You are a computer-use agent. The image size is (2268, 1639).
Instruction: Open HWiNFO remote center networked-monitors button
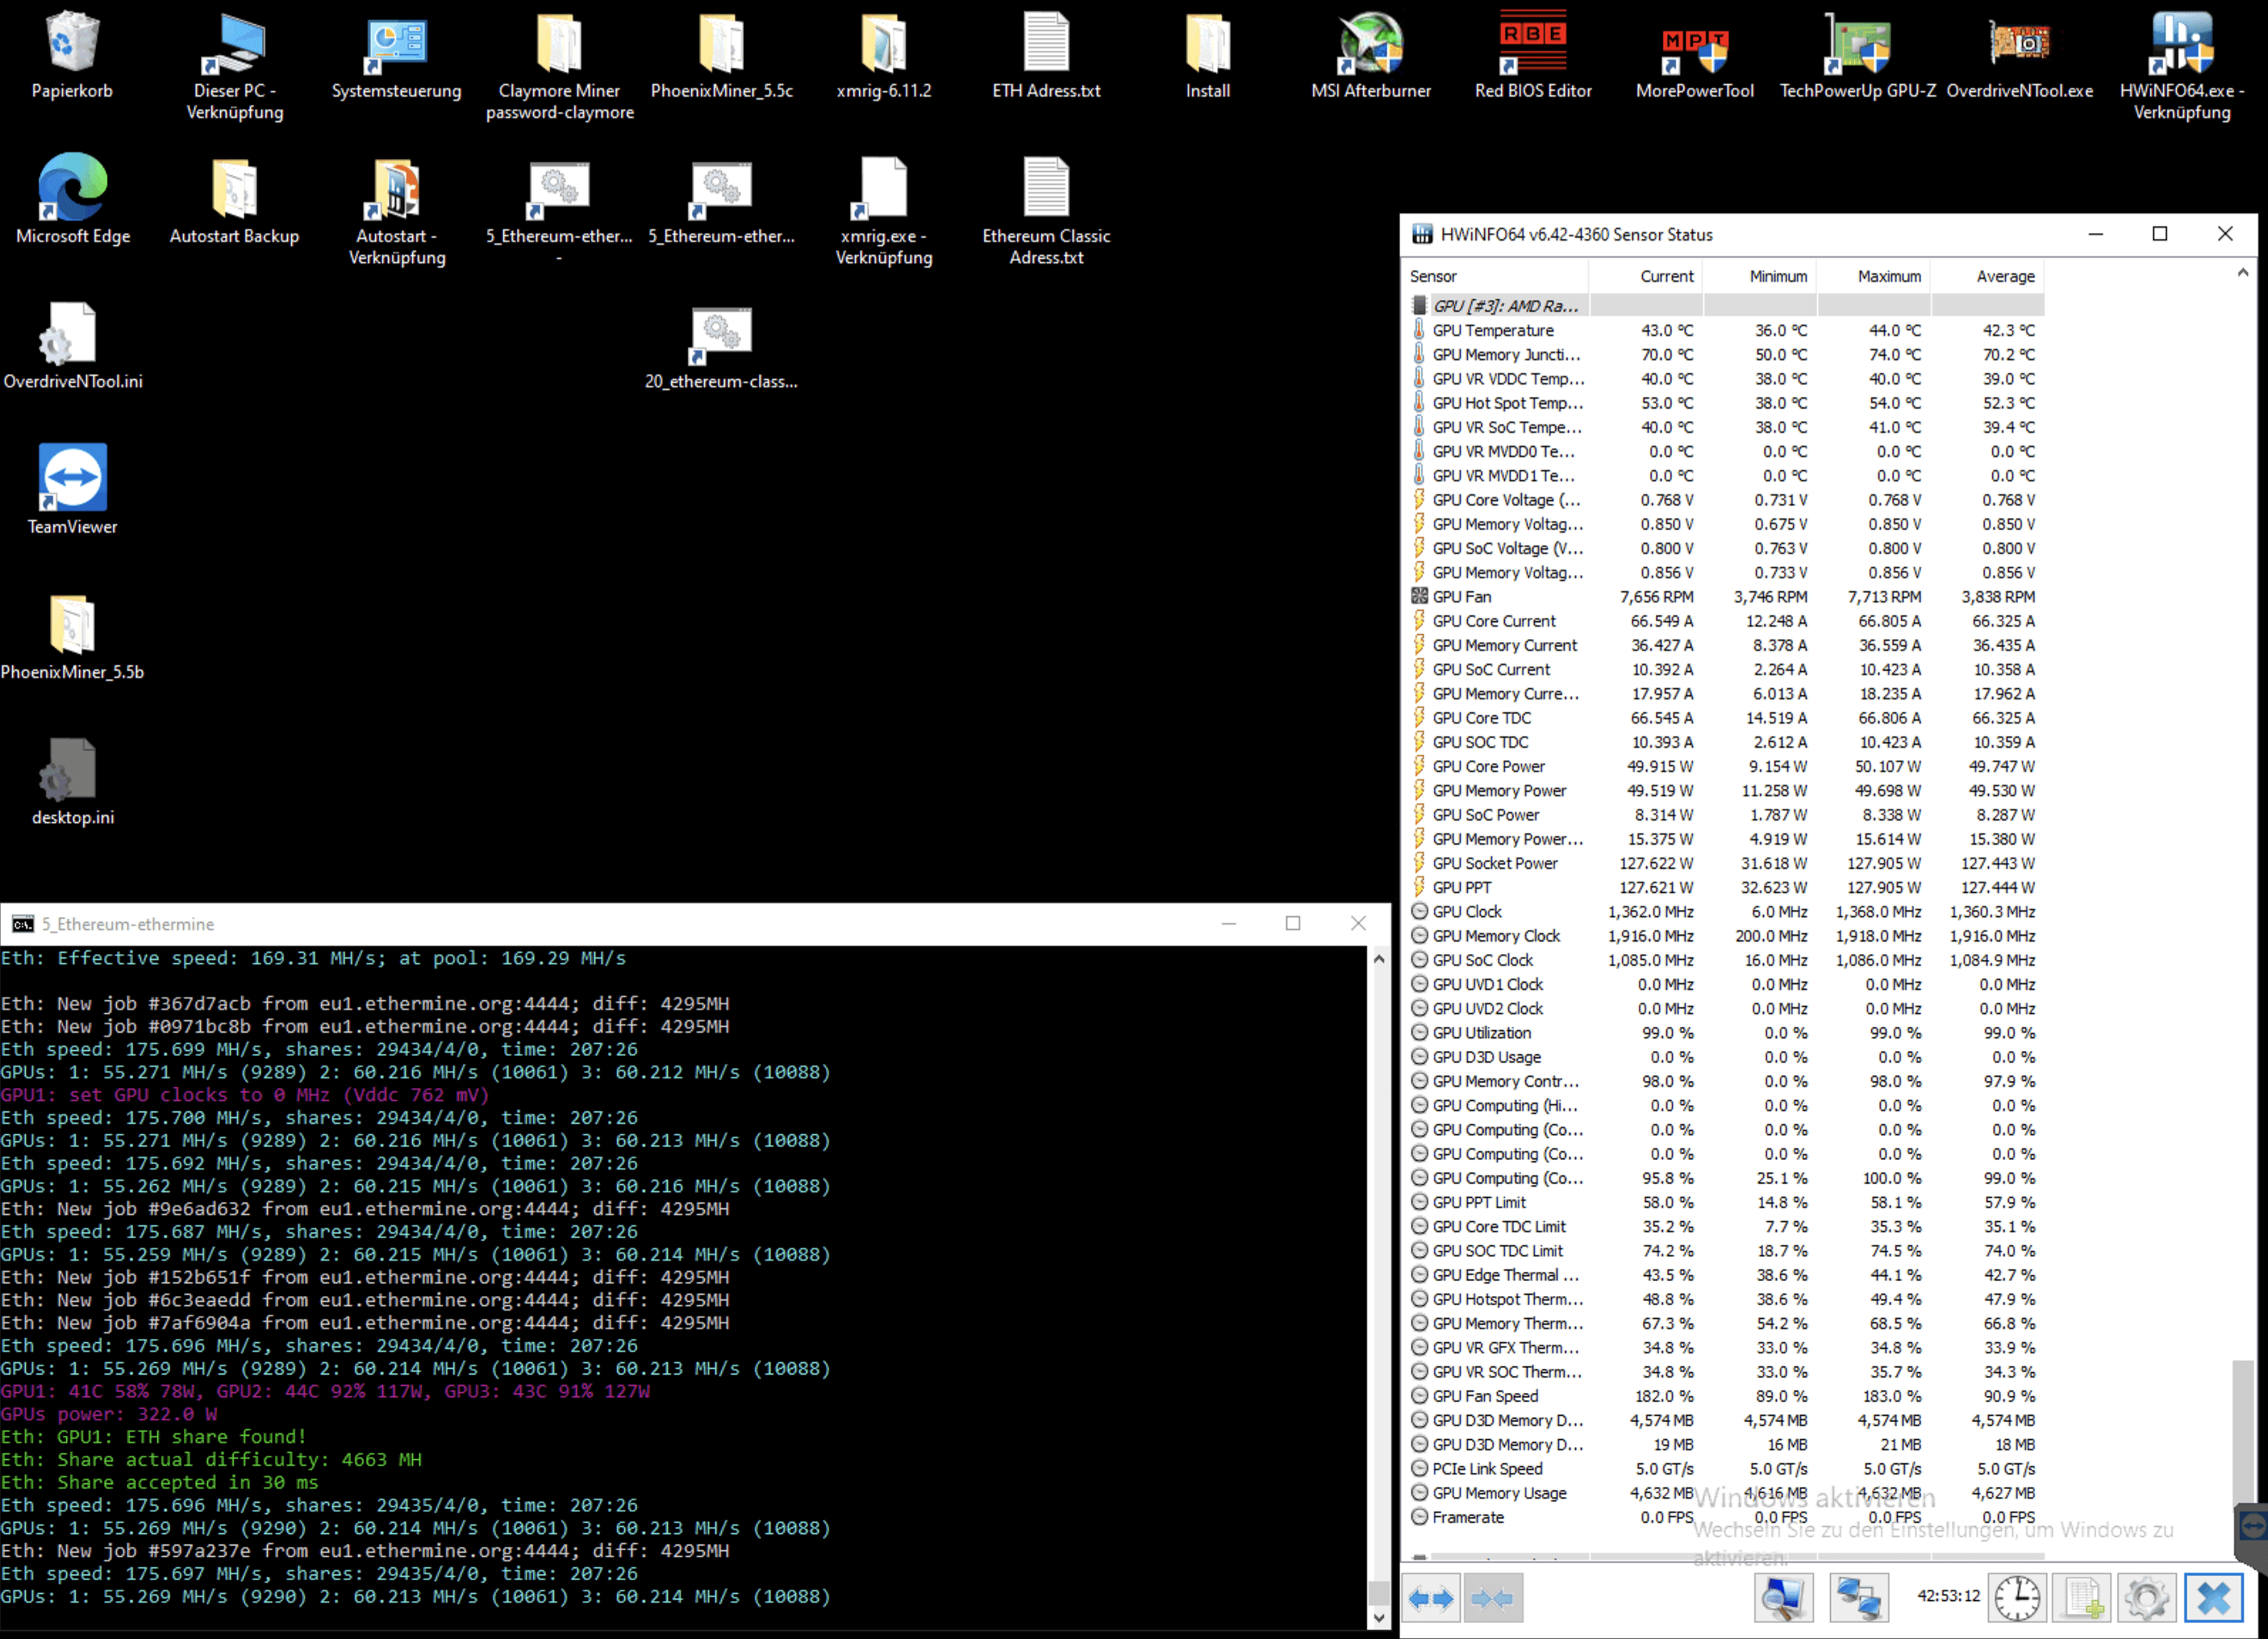point(1858,1598)
